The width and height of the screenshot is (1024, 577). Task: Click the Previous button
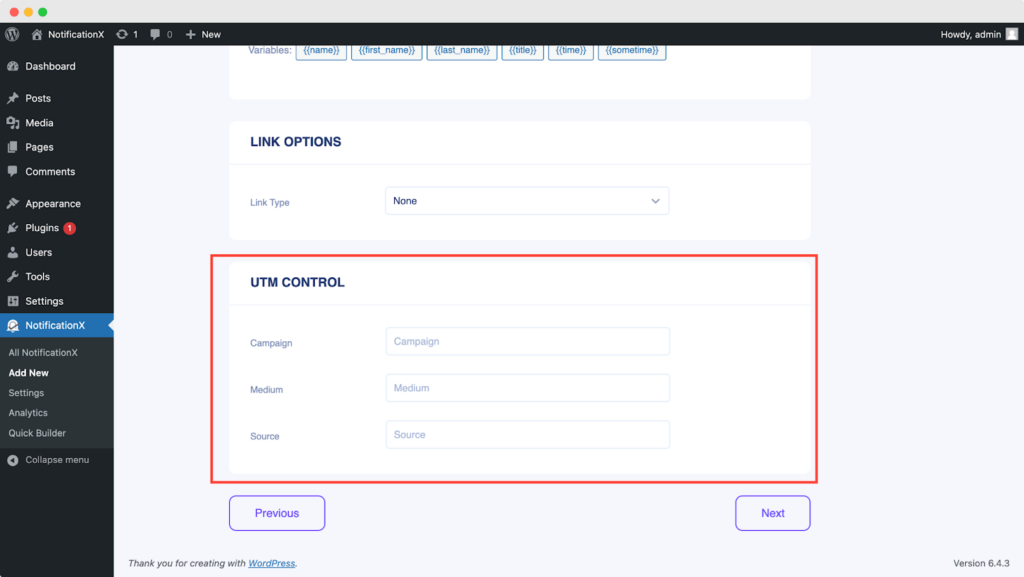point(277,512)
